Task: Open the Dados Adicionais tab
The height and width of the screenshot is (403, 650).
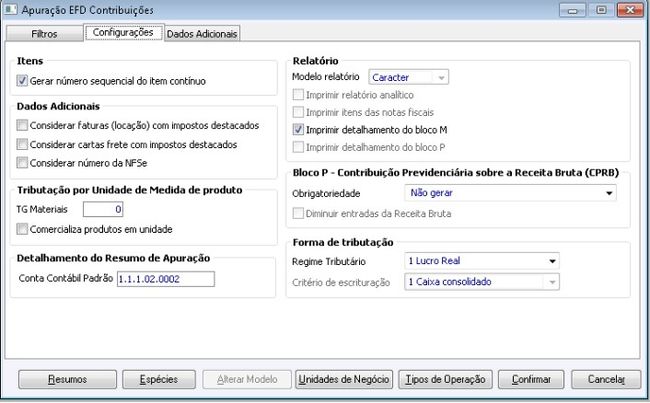Action: click(202, 34)
